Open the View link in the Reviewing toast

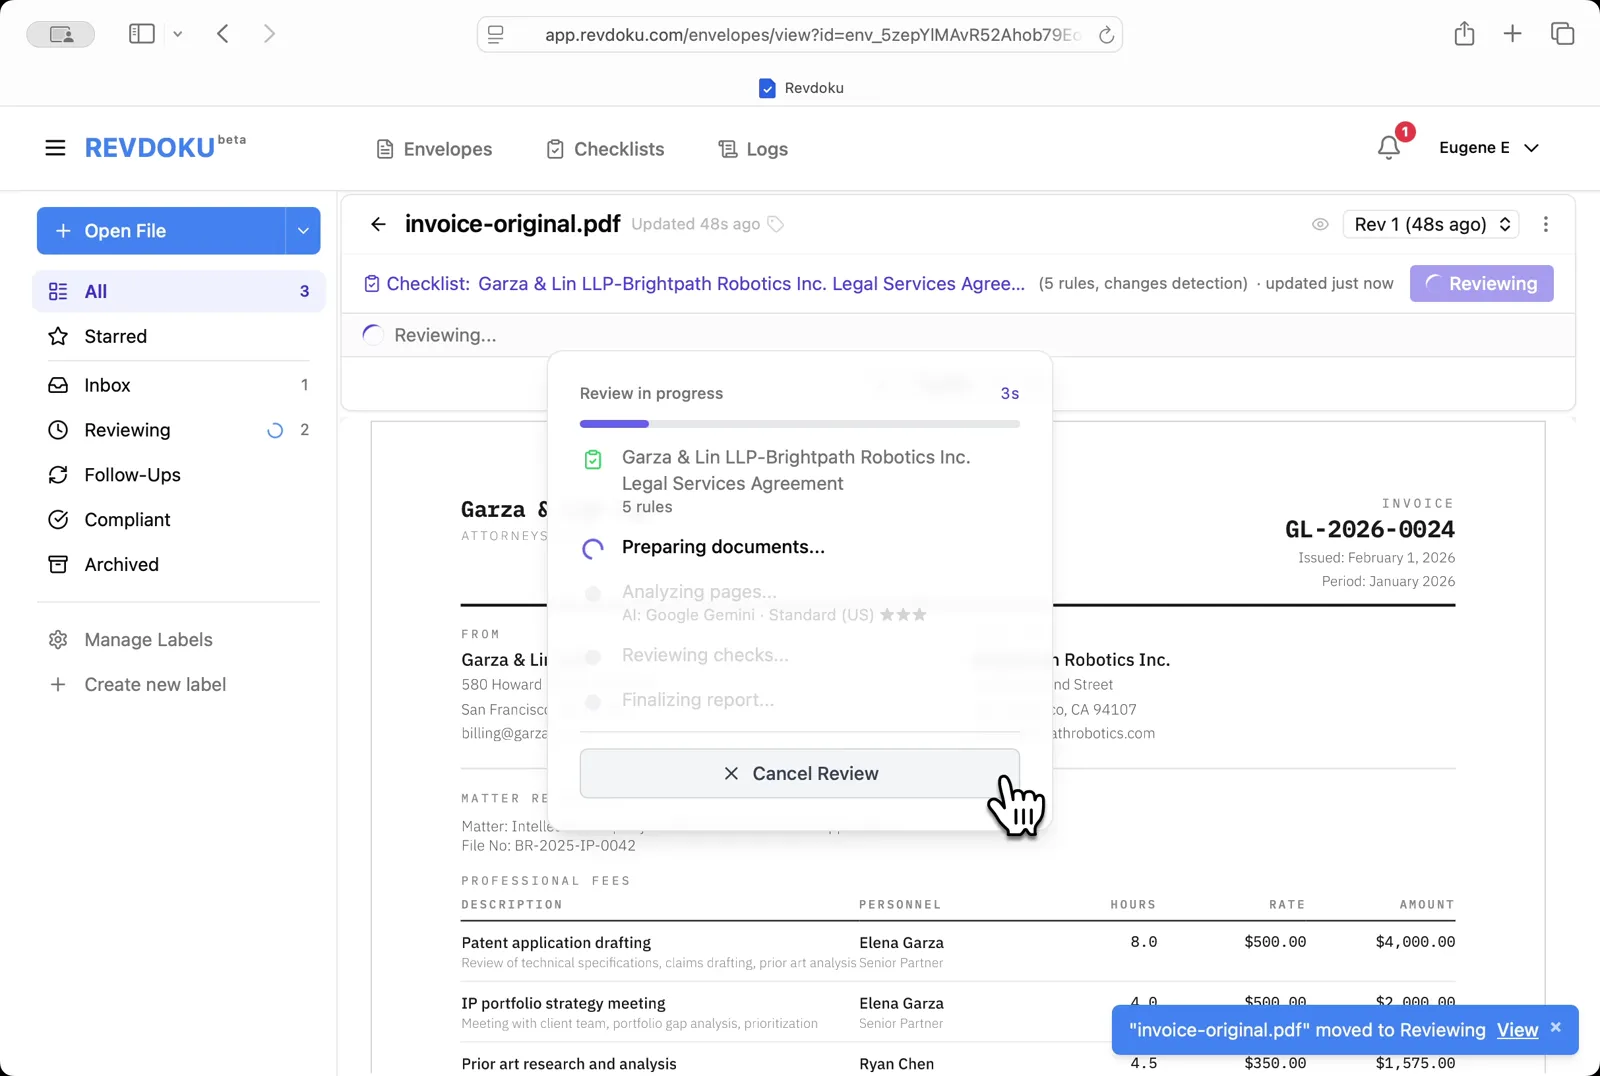tap(1516, 1029)
